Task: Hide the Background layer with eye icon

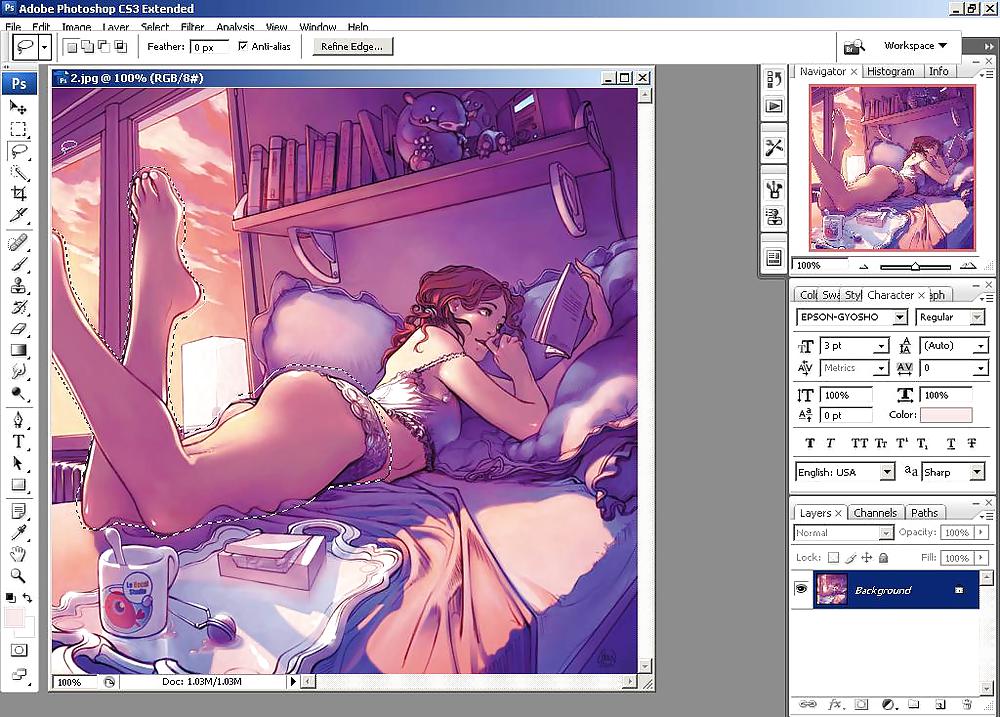Action: (802, 589)
